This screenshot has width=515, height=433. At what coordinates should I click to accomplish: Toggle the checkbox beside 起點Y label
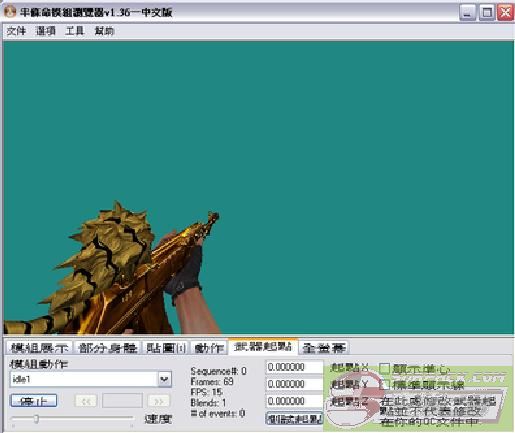click(384, 385)
